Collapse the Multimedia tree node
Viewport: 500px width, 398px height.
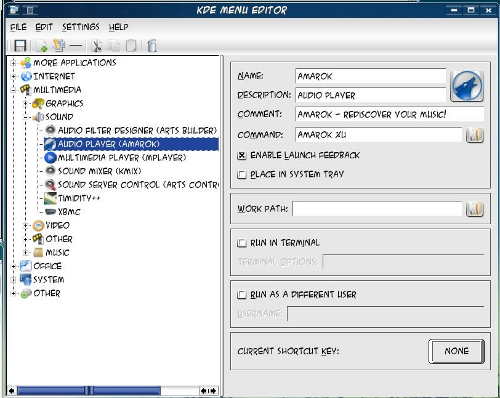13,90
